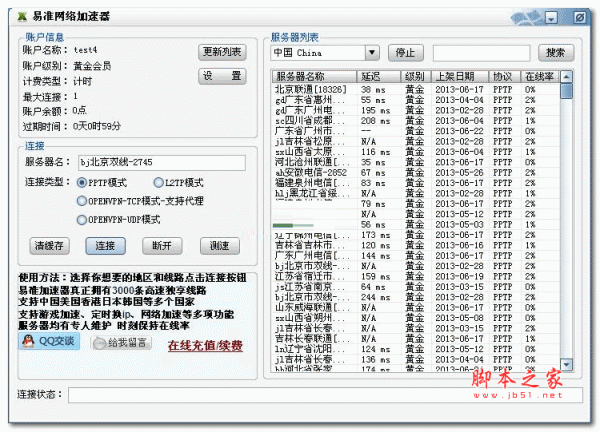Sort by 级别 column header

415,77
